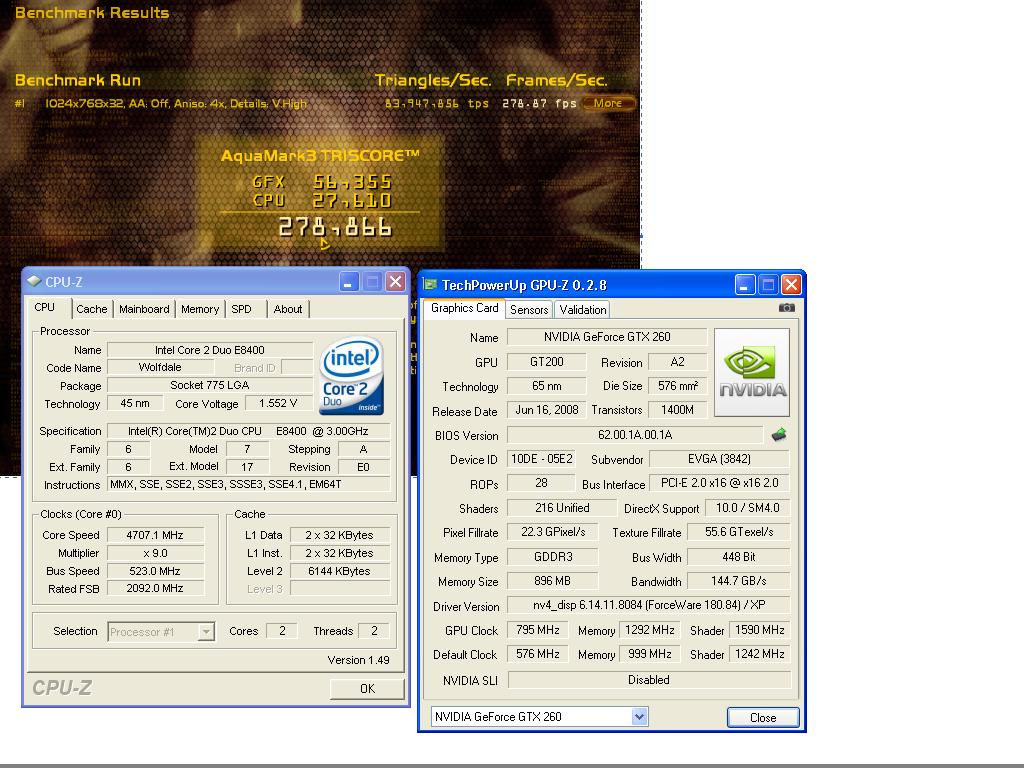
Task: Switch to the Mainboard tab
Action: 144,309
